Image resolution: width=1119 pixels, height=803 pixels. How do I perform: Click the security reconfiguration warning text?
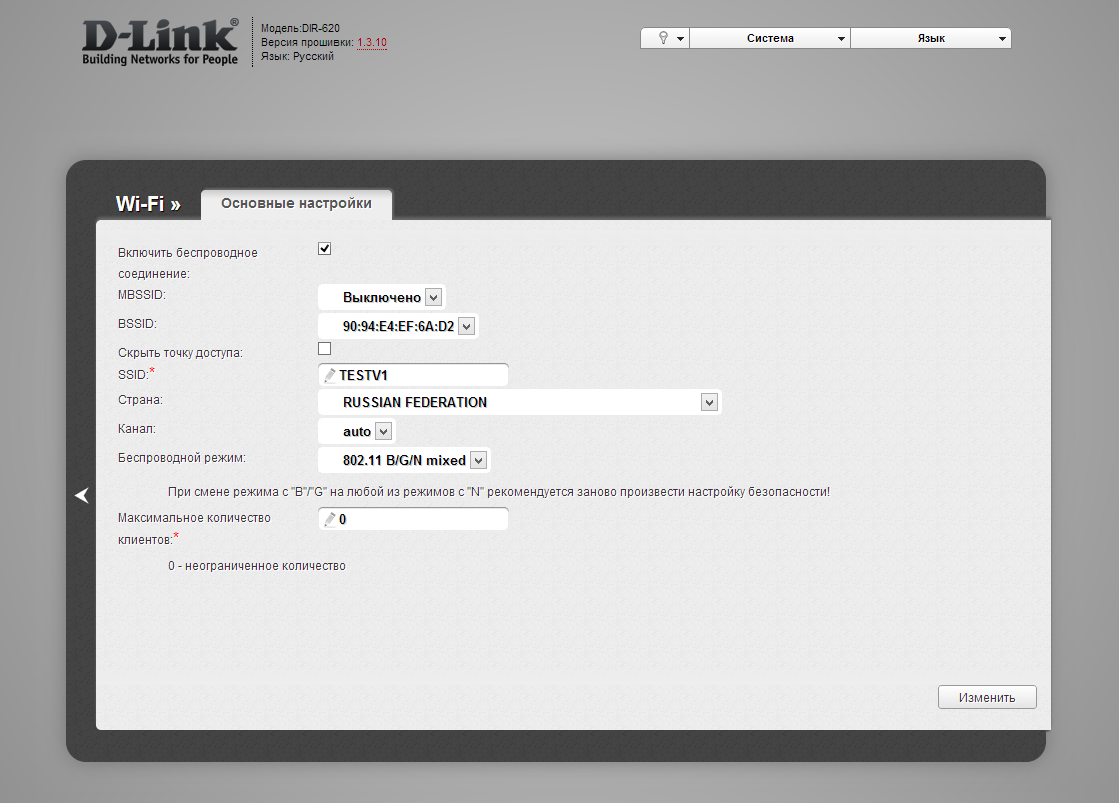click(499, 492)
